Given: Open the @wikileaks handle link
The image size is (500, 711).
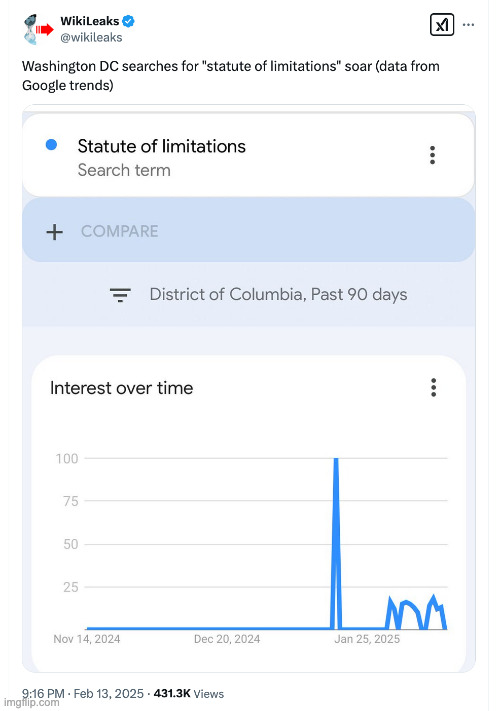Looking at the screenshot, I should pyautogui.click(x=91, y=37).
